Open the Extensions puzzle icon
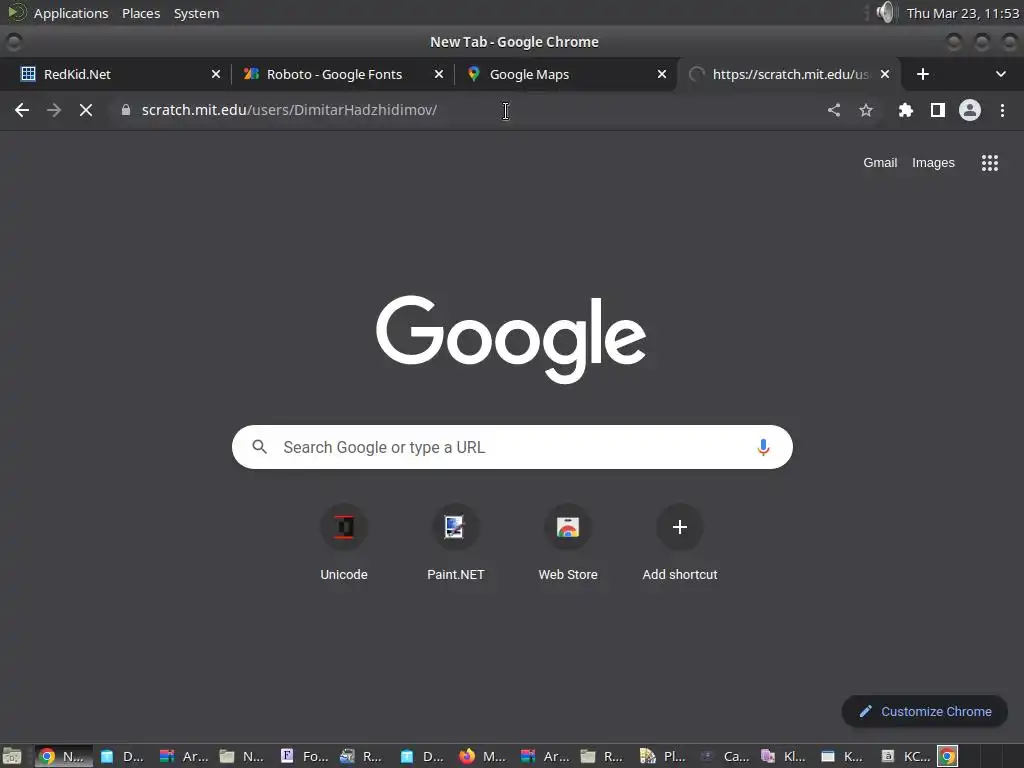This screenshot has height=768, width=1024. [905, 110]
